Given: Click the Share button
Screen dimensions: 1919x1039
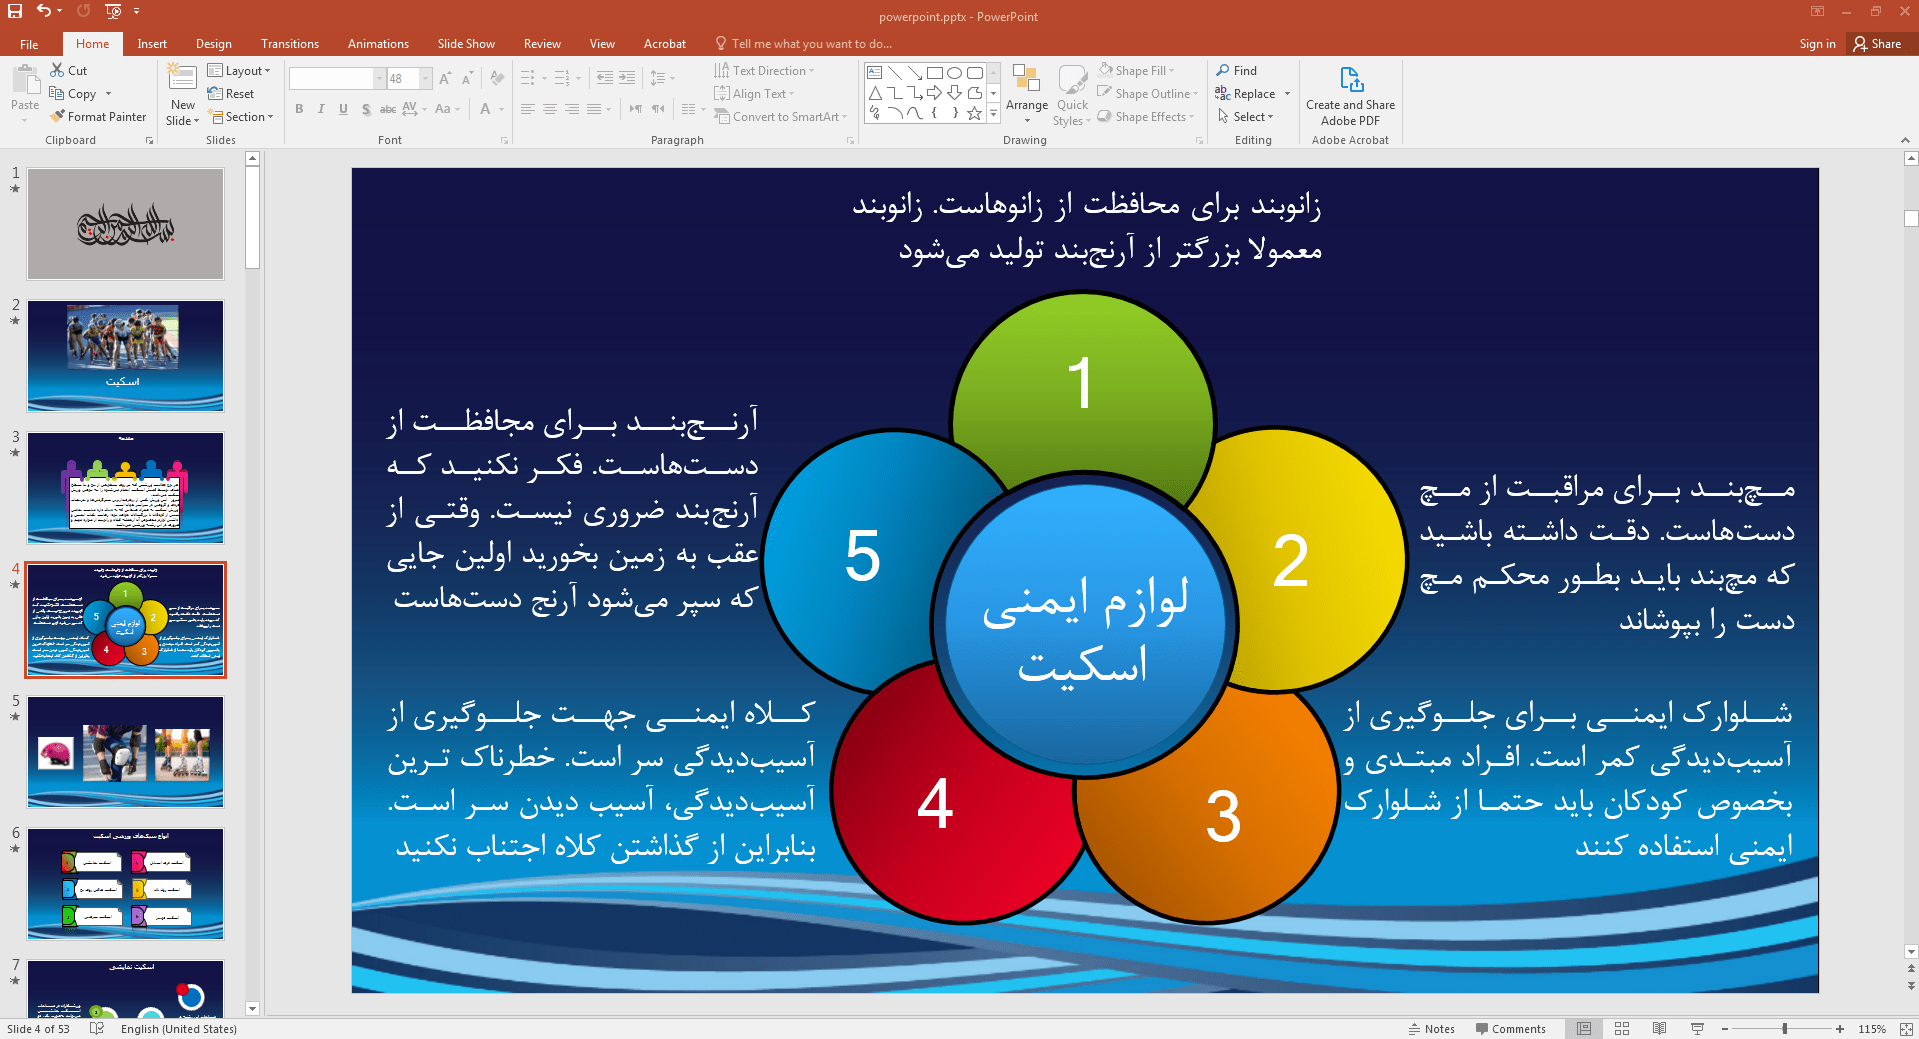Looking at the screenshot, I should [1878, 44].
